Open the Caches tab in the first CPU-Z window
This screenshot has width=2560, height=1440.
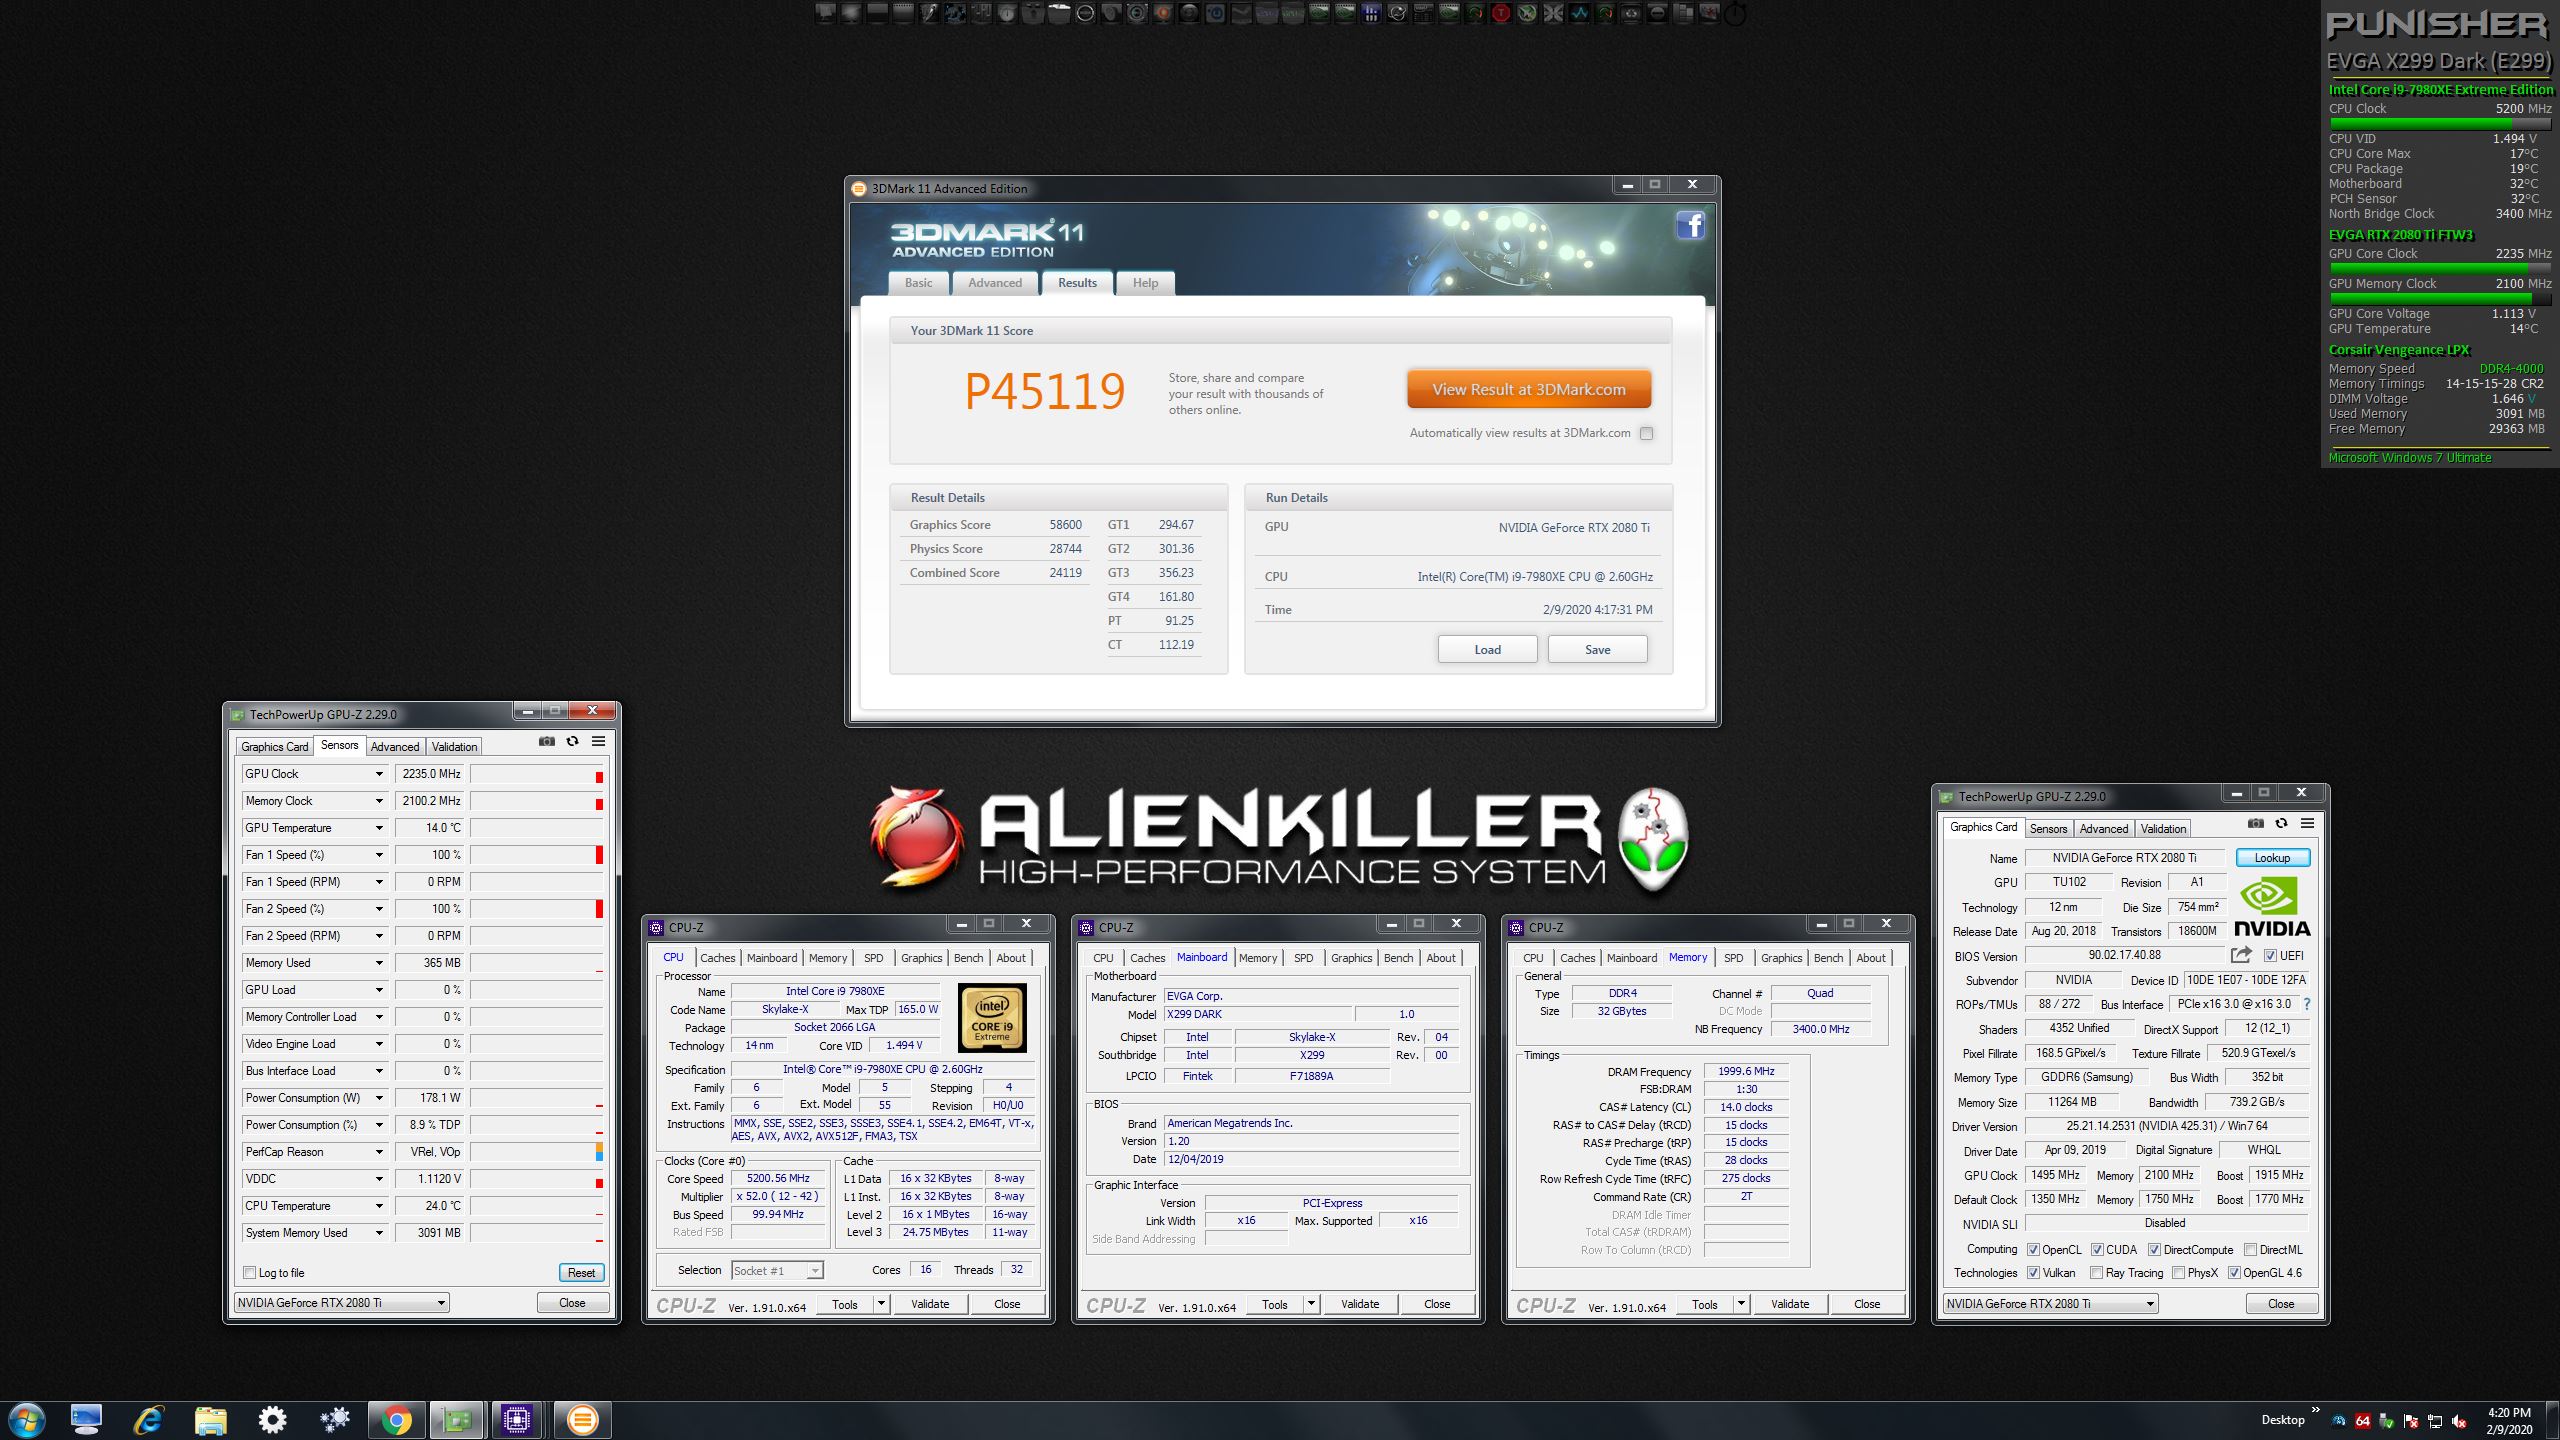(x=717, y=958)
